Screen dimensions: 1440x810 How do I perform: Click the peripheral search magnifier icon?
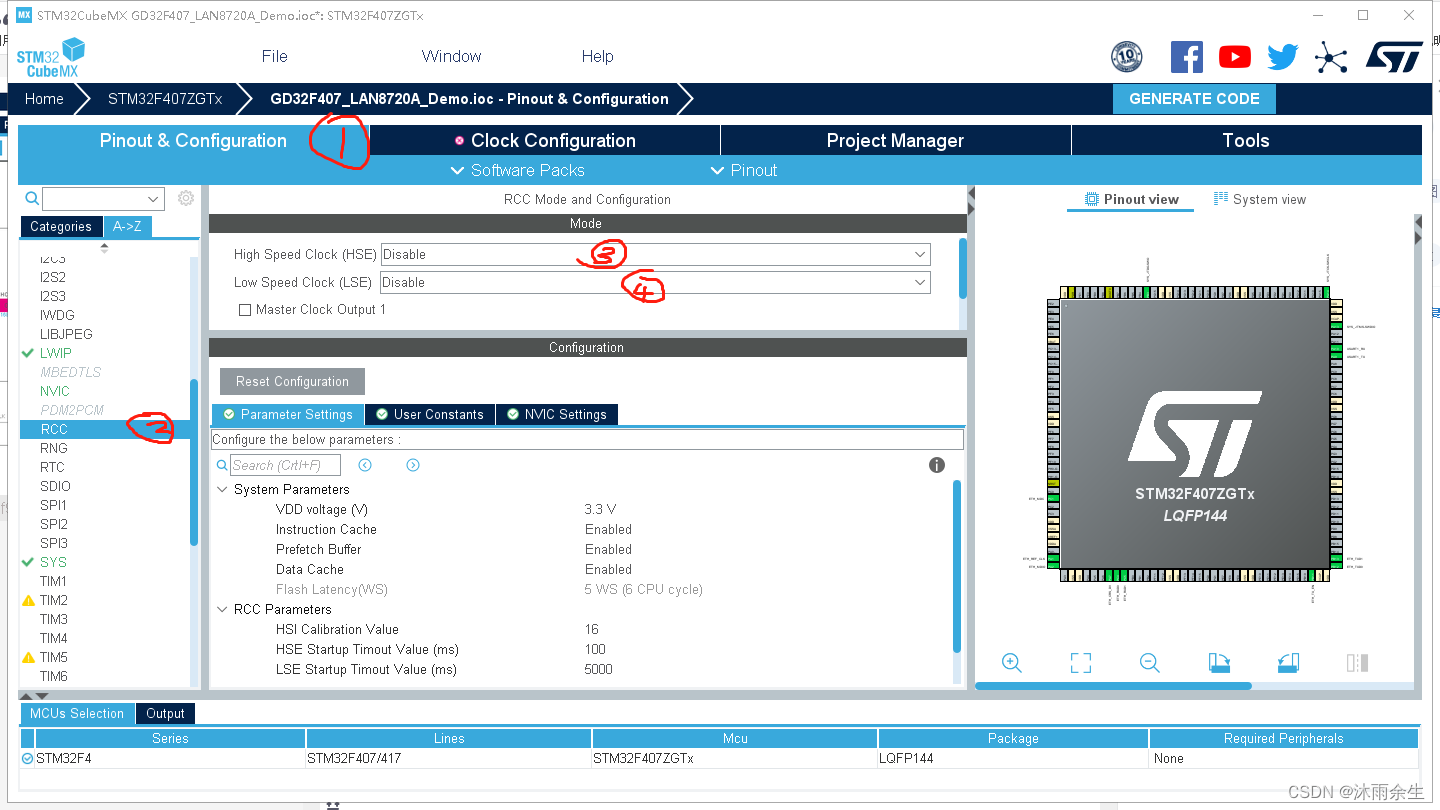click(32, 199)
